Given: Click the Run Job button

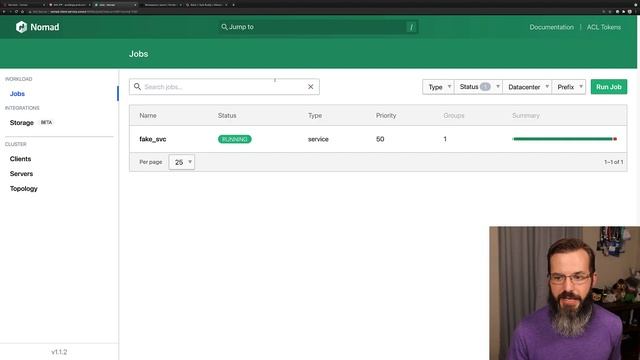Looking at the screenshot, I should pyautogui.click(x=609, y=87).
